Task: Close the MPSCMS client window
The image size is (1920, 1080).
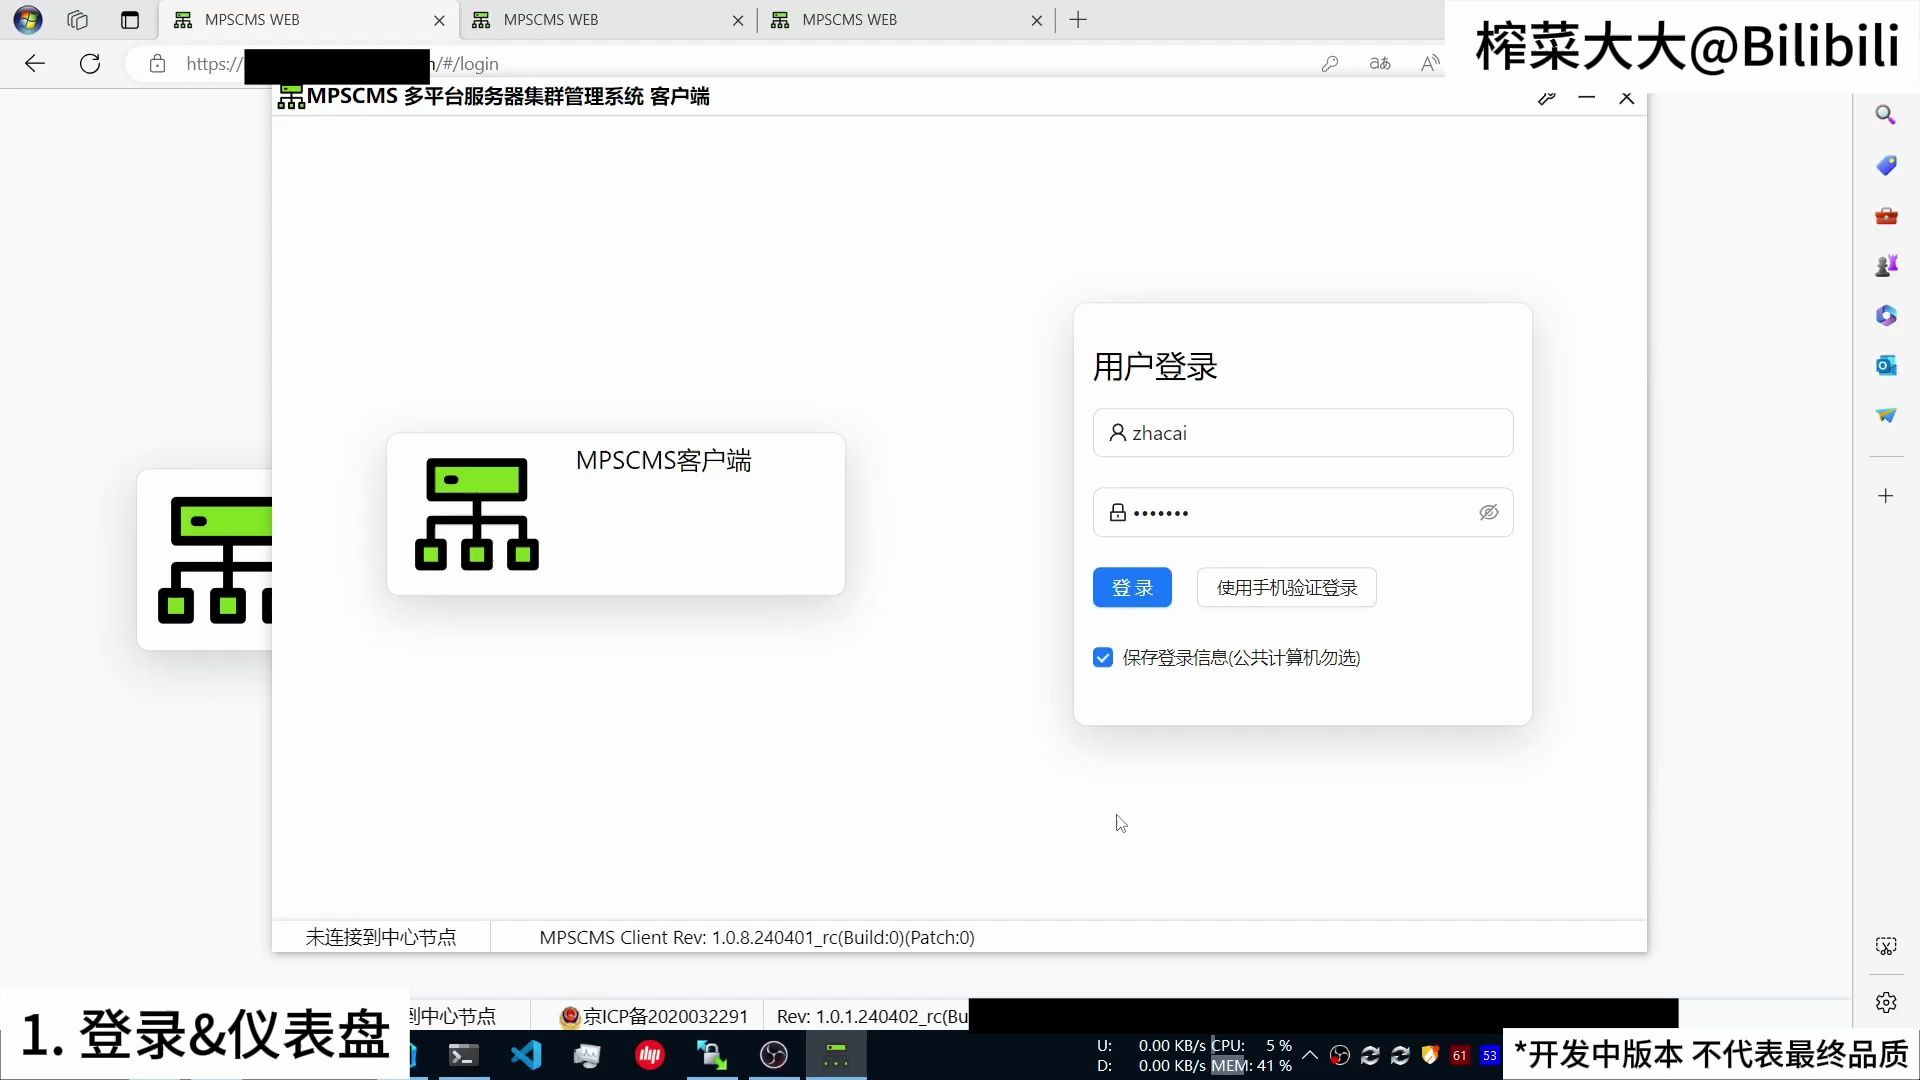Action: [1627, 97]
